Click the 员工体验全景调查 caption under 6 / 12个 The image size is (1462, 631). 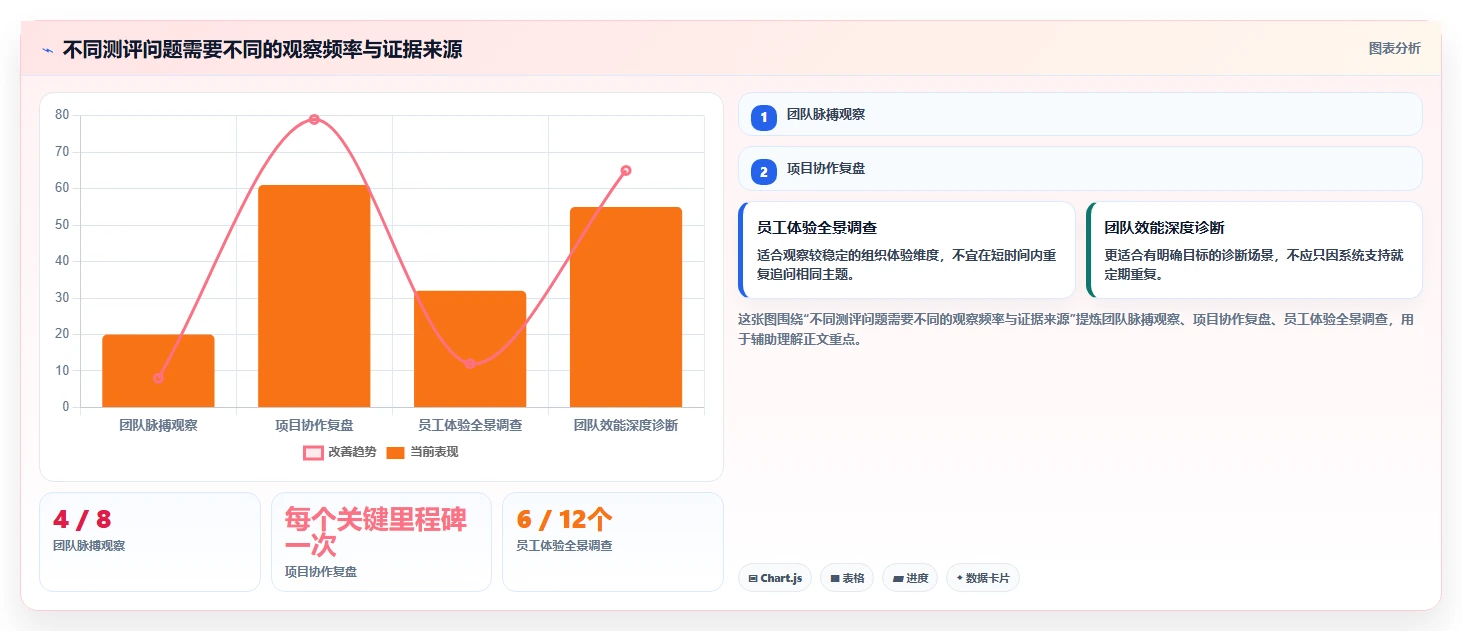564,546
